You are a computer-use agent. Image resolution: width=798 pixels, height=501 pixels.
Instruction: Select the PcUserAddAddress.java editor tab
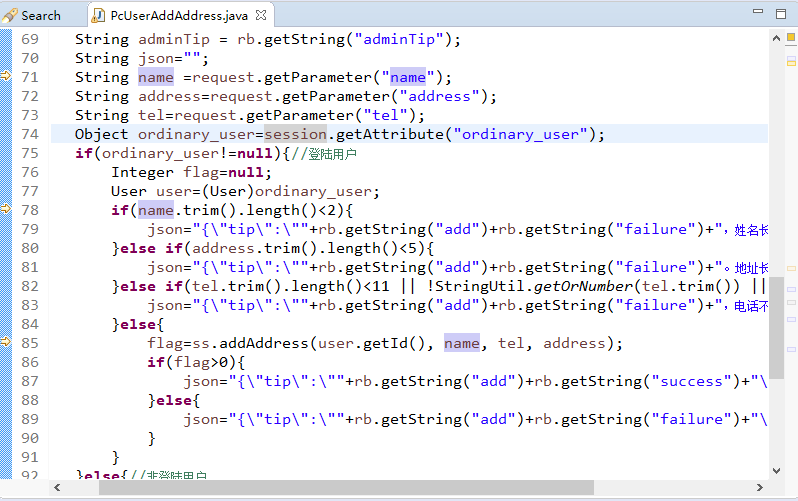click(x=179, y=16)
